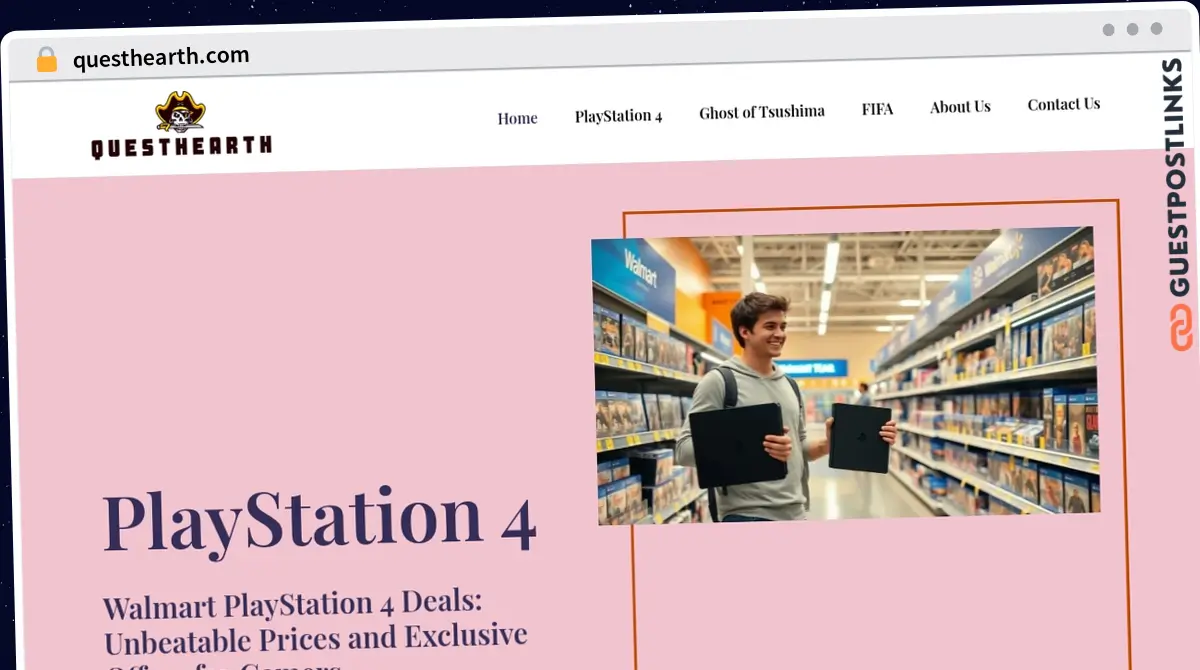
Task: Select FIFA in the navigation bar
Action: pos(877,109)
